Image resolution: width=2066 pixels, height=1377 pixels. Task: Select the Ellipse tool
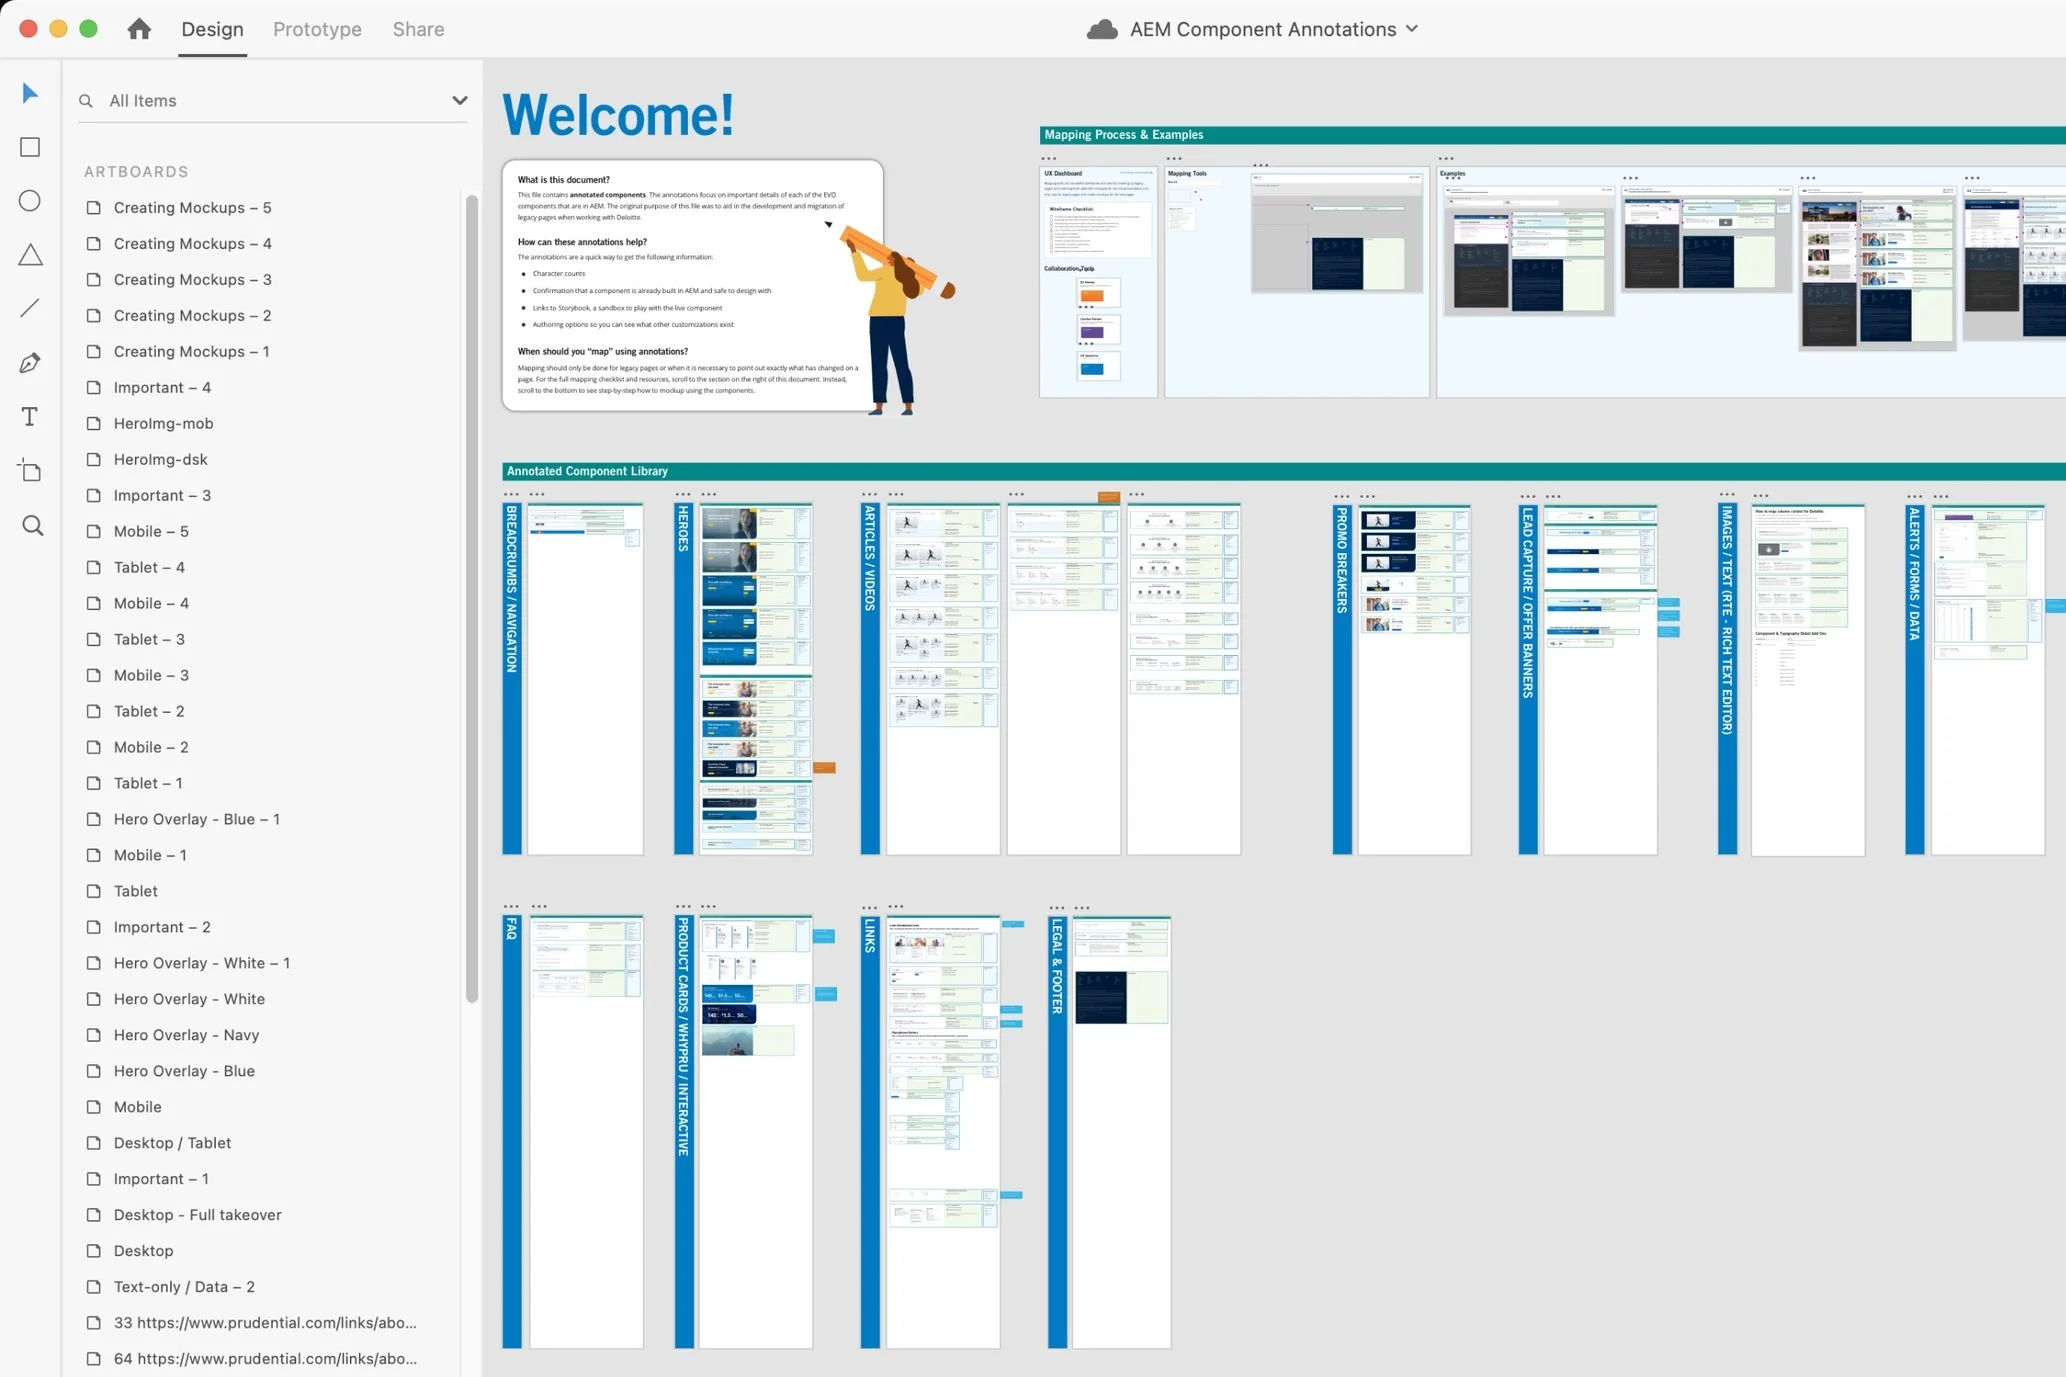[x=30, y=201]
